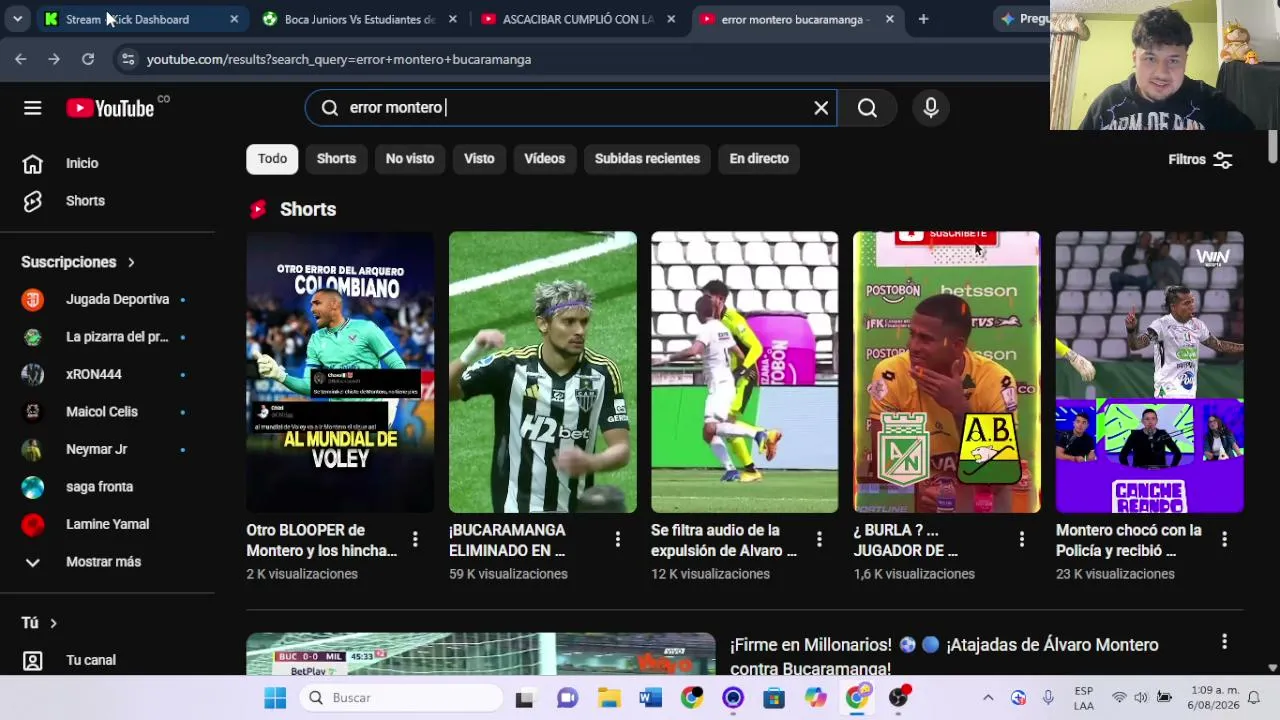This screenshot has height=720, width=1280.
Task: Show hidden system tray icons
Action: [988, 698]
